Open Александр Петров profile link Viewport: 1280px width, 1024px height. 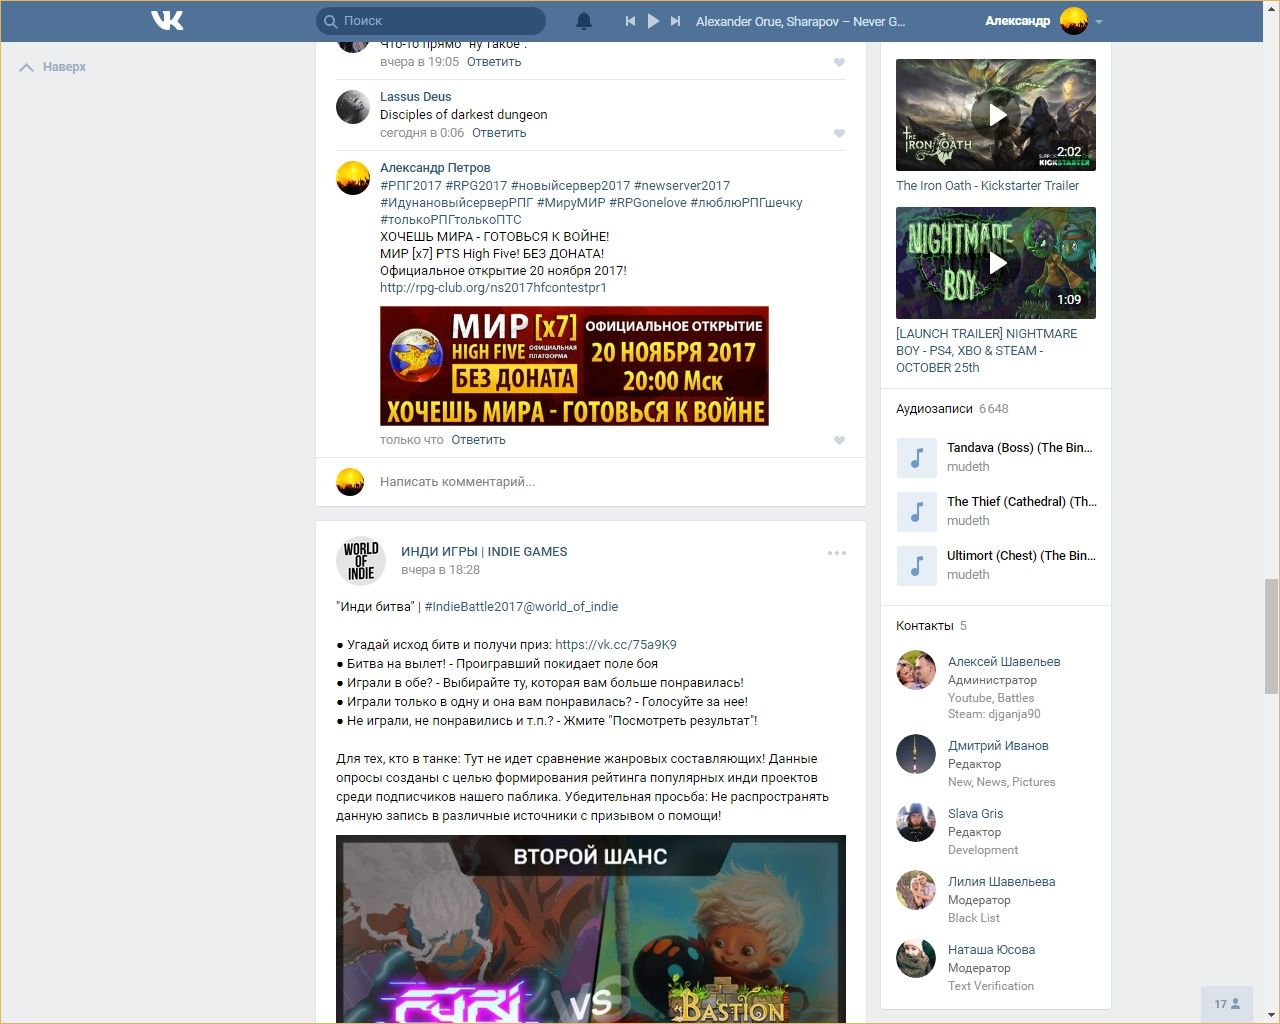coord(435,168)
